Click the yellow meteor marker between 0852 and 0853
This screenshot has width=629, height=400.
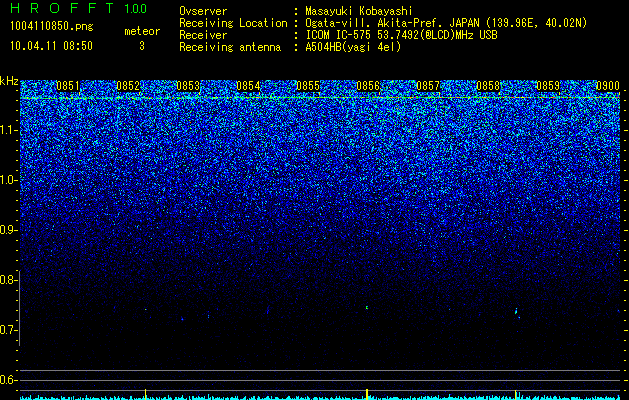pyautogui.click(x=146, y=394)
